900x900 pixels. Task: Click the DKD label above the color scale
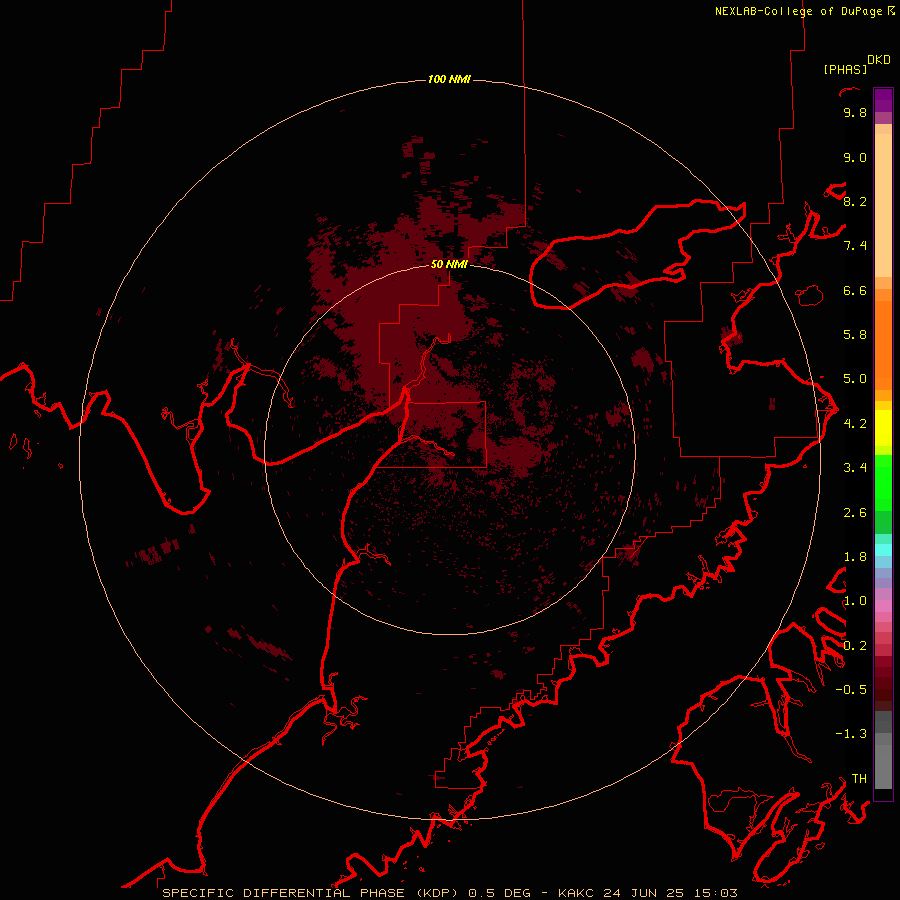pos(878,60)
